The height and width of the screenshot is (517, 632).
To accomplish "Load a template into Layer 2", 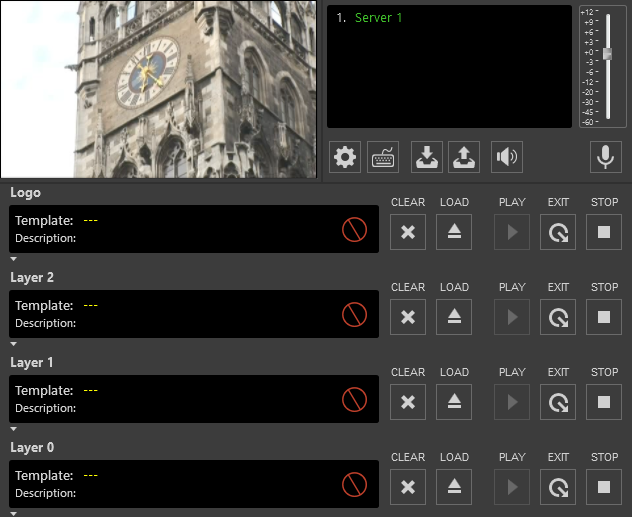I will point(454,317).
